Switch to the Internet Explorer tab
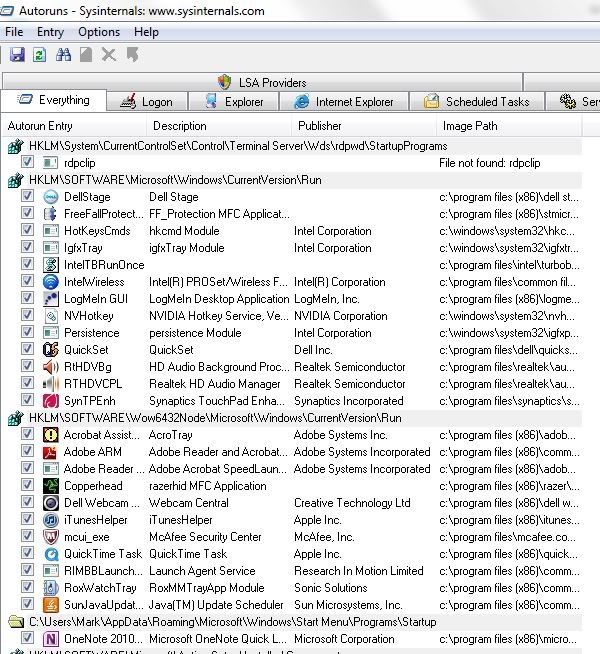The width and height of the screenshot is (600, 654). point(344,102)
